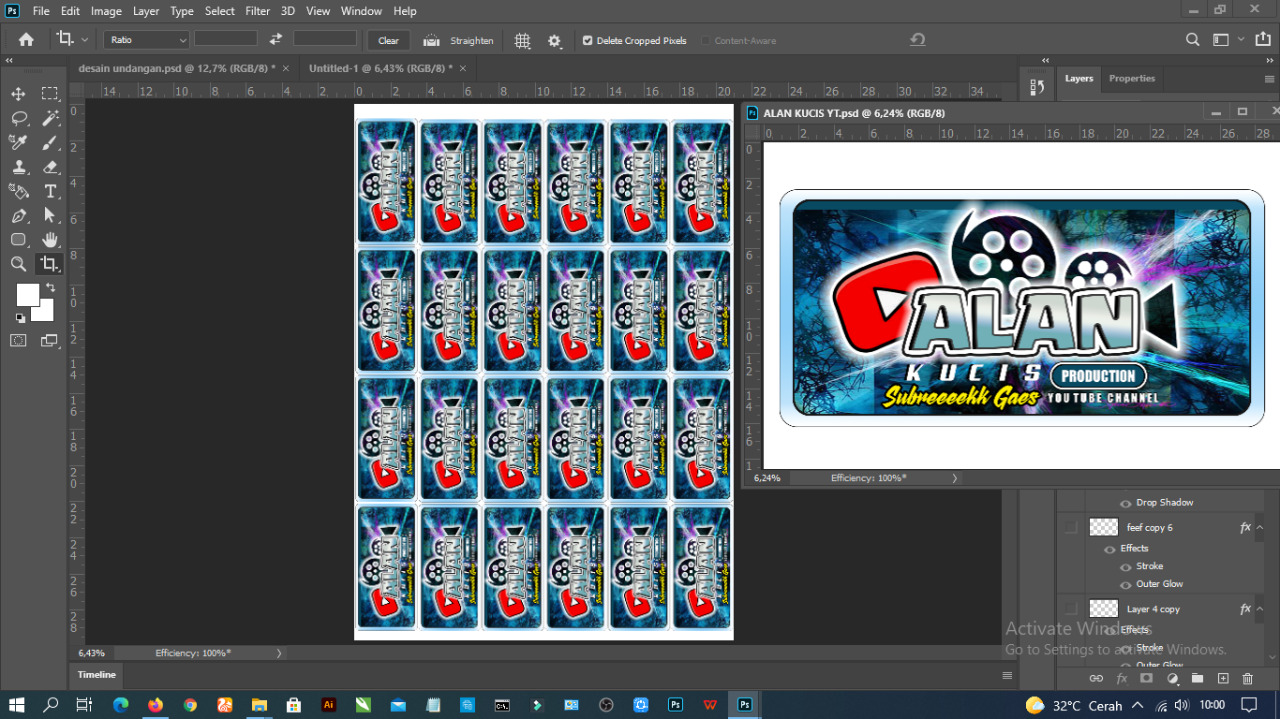1280x719 pixels.
Task: Open crop tool preset picker arrow
Action: [84, 40]
